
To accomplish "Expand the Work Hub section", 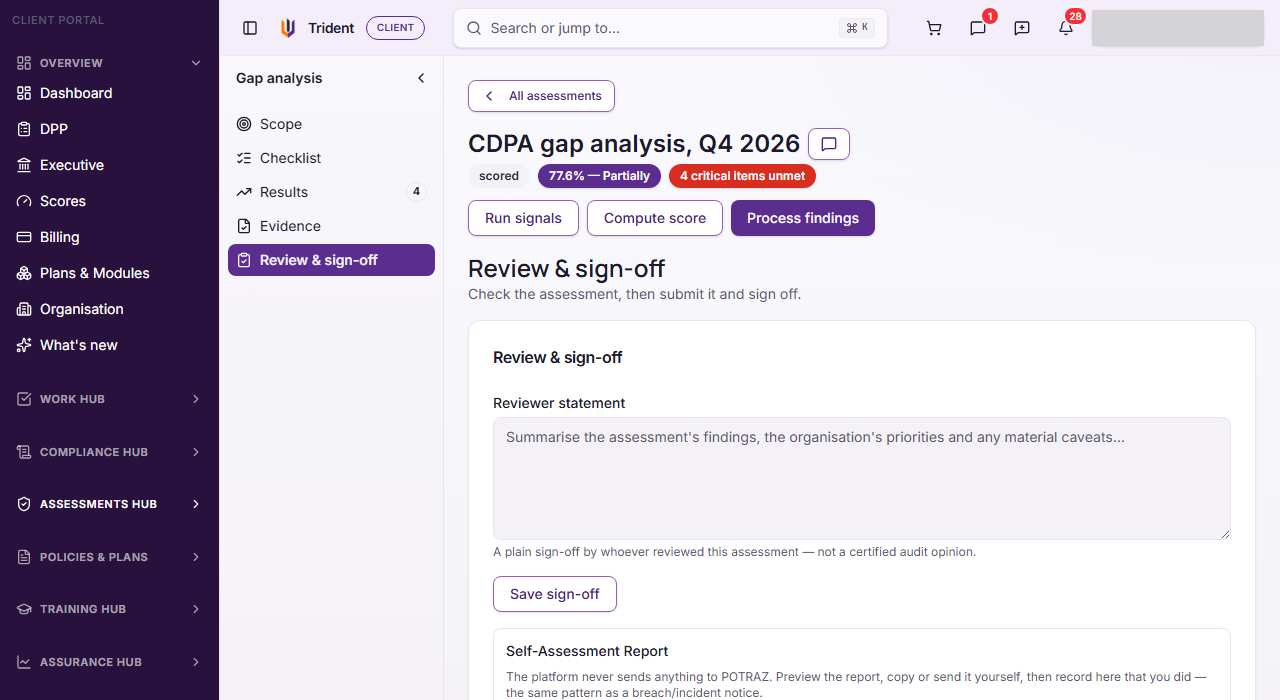I will point(109,399).
